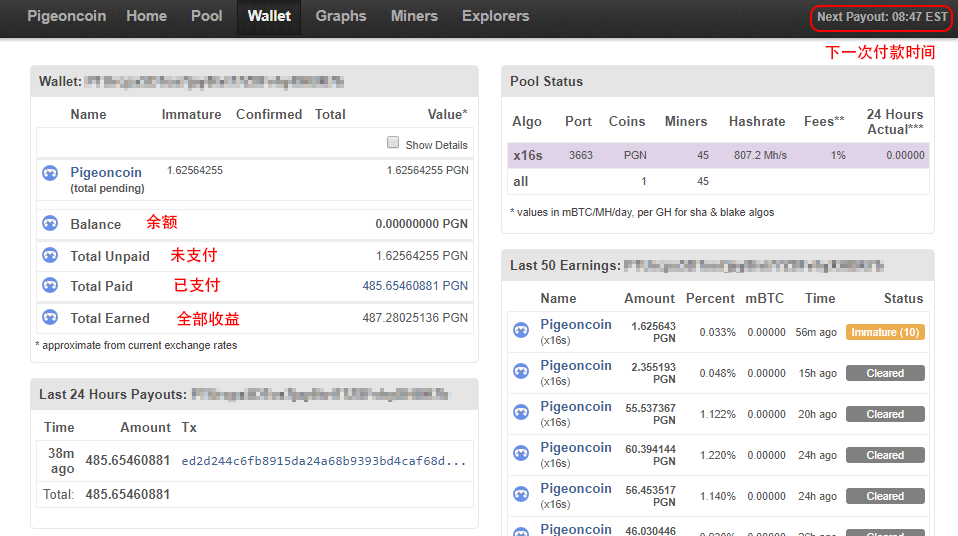This screenshot has width=958, height=536.
Task: Open the Explorers menu
Action: 495,16
